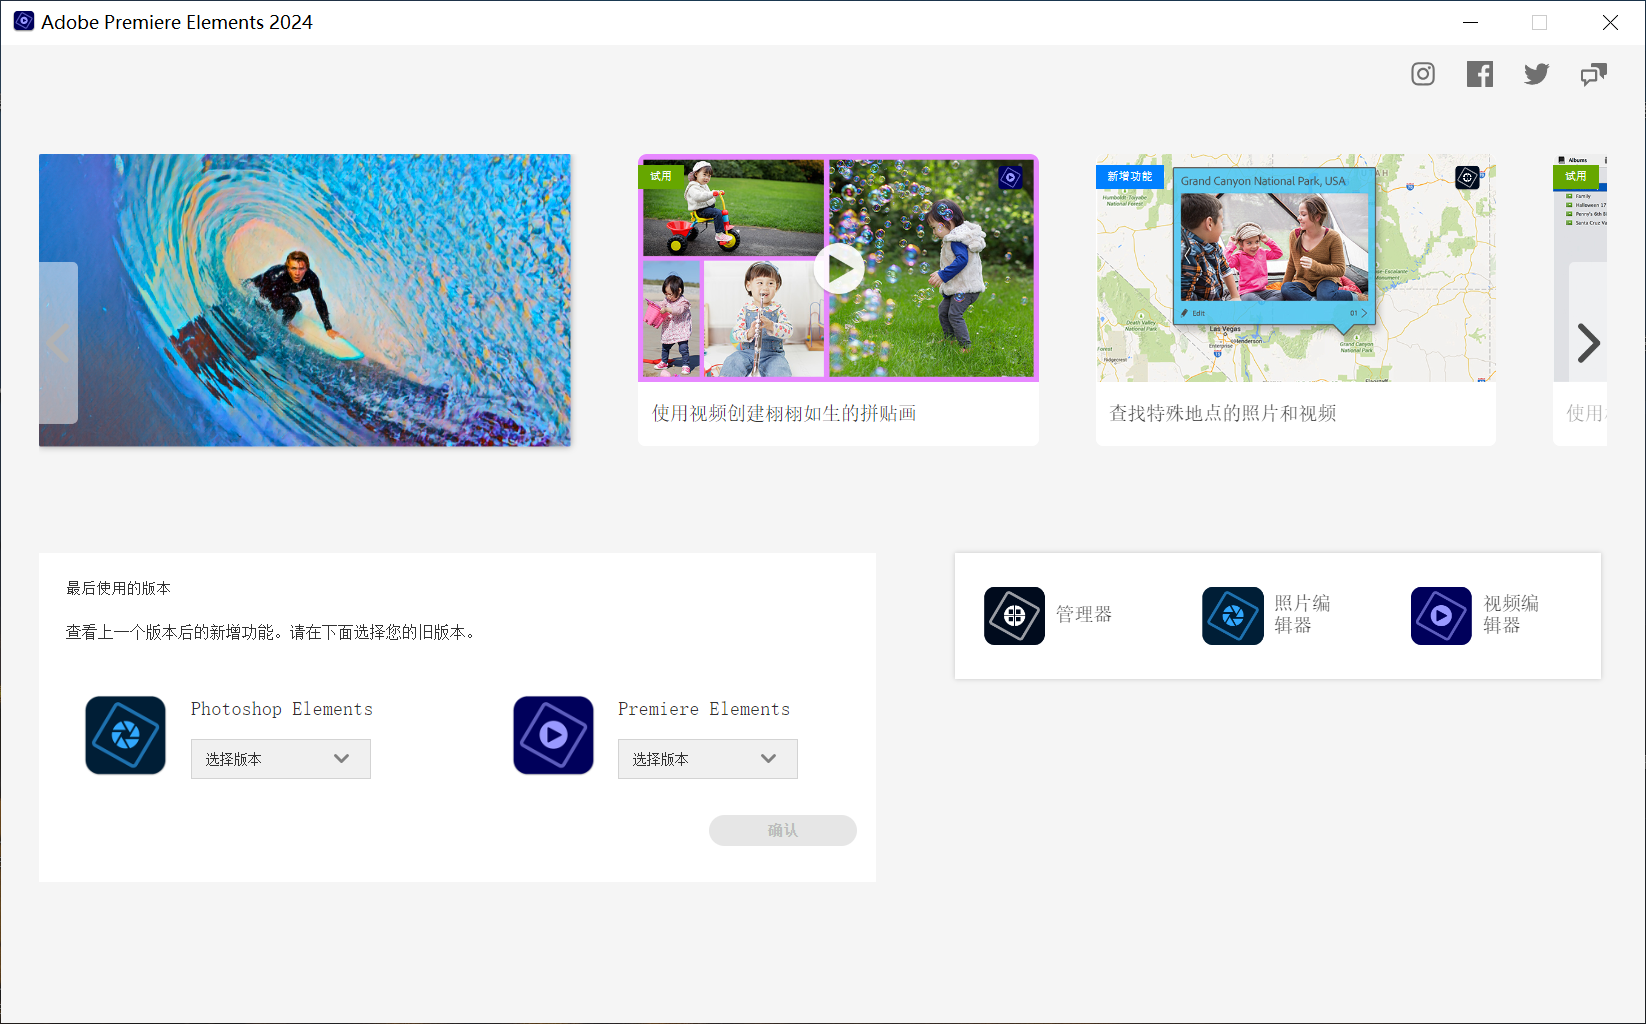This screenshot has width=1646, height=1024.
Task: Open the Instagram social link icon
Action: 1423,74
